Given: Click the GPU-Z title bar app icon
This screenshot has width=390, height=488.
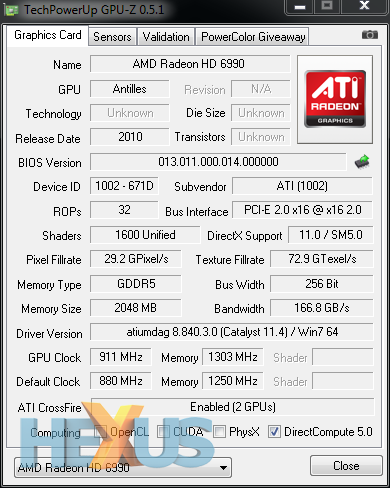Looking at the screenshot, I should tap(11, 10).
